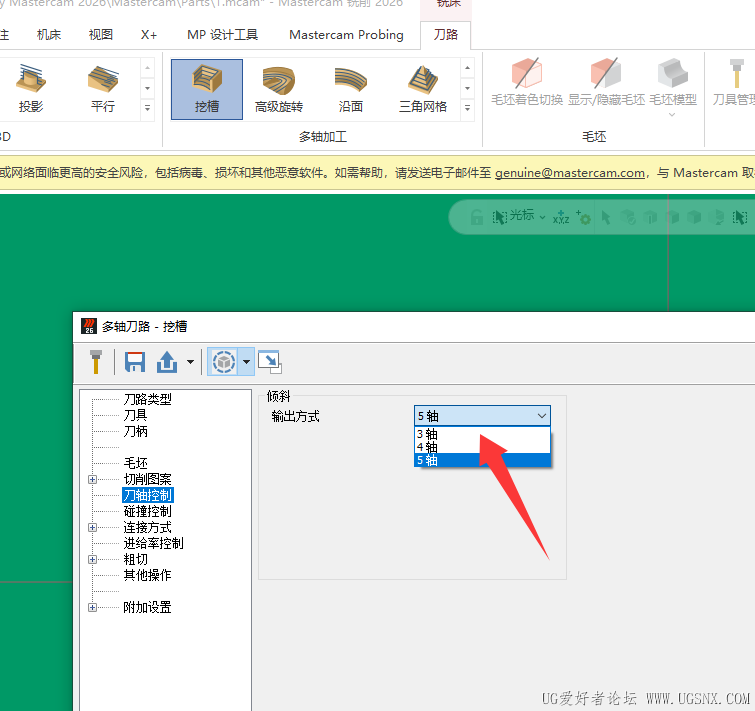The height and width of the screenshot is (711, 755).
Task: Click the arrow pointer selection icon
Action: (x=606, y=218)
